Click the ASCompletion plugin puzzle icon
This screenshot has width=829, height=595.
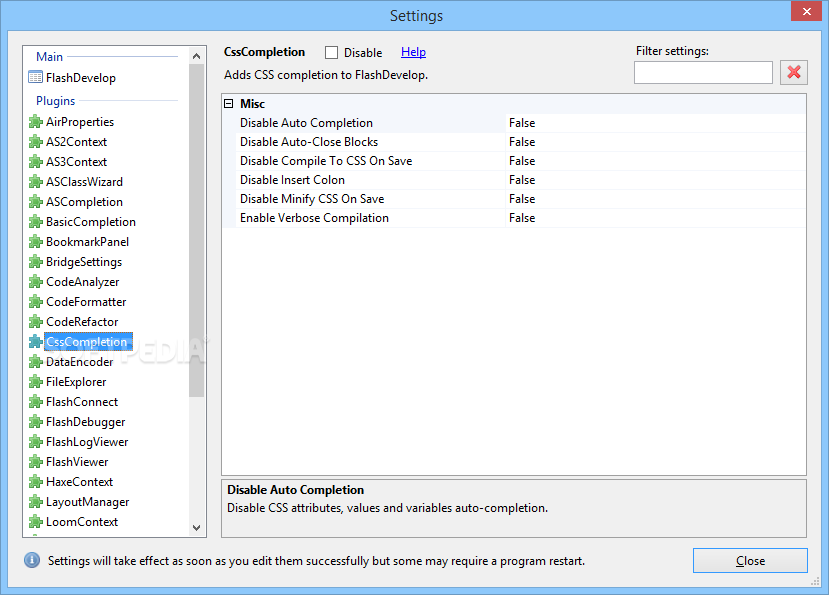[x=35, y=202]
